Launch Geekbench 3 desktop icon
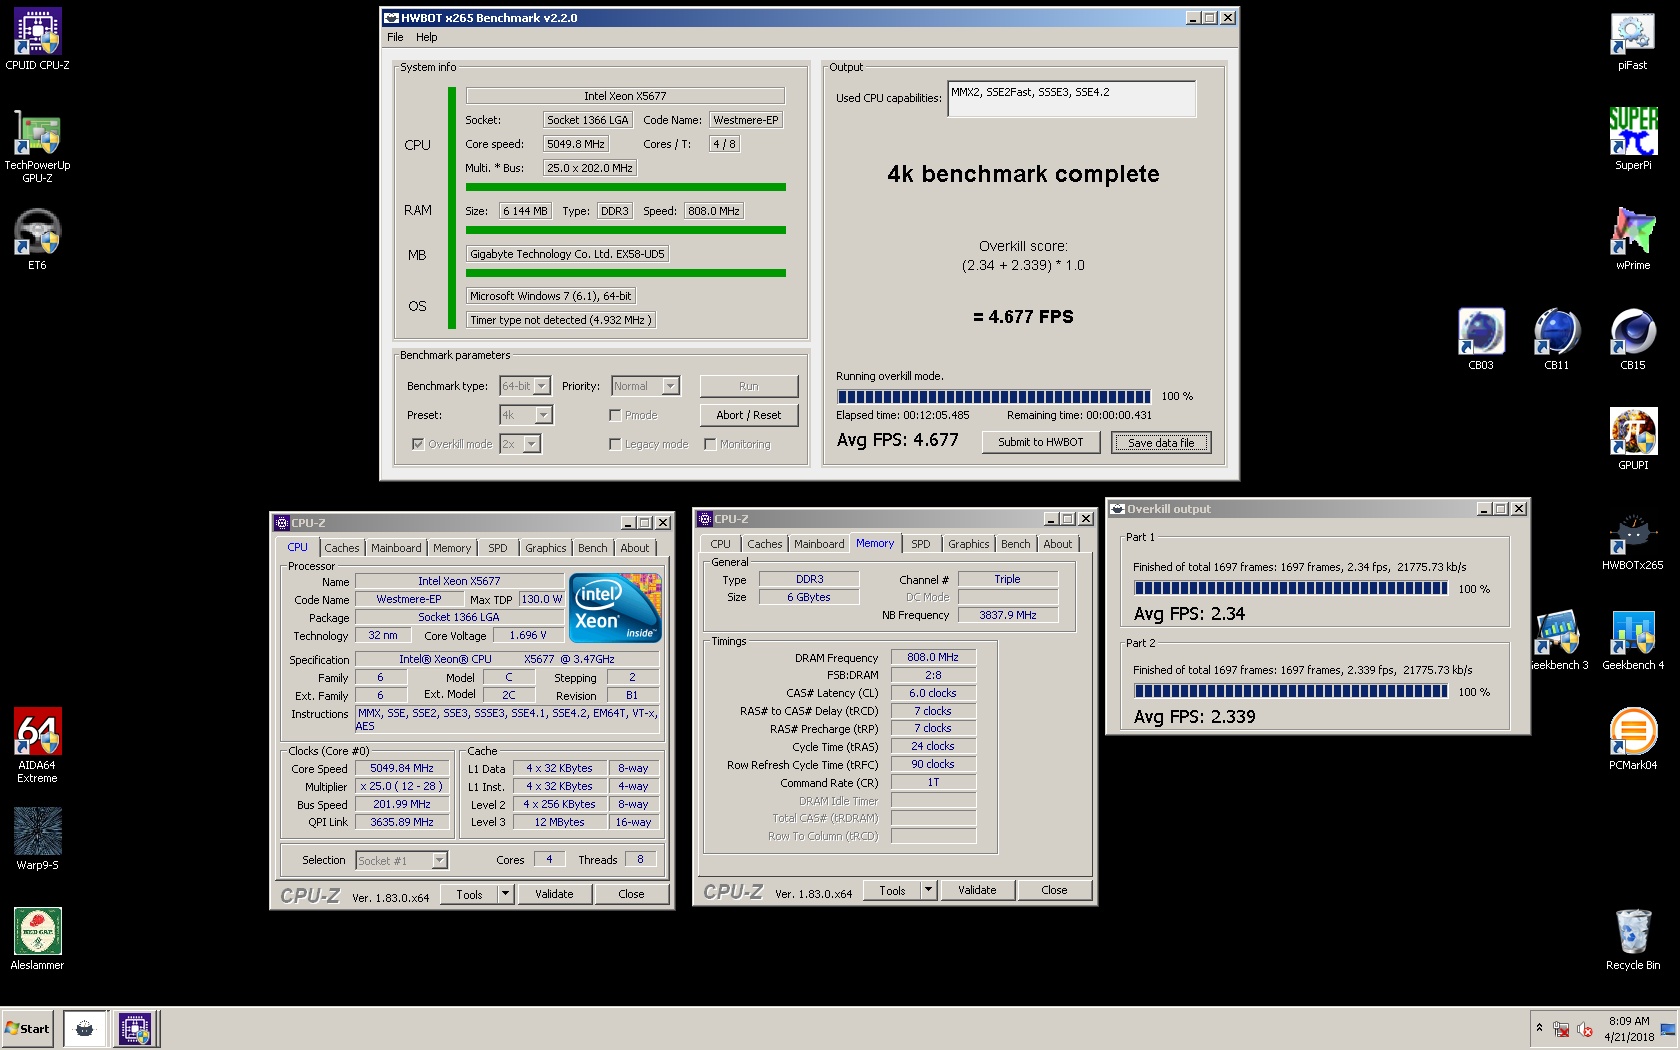The height and width of the screenshot is (1050, 1680). (1557, 640)
